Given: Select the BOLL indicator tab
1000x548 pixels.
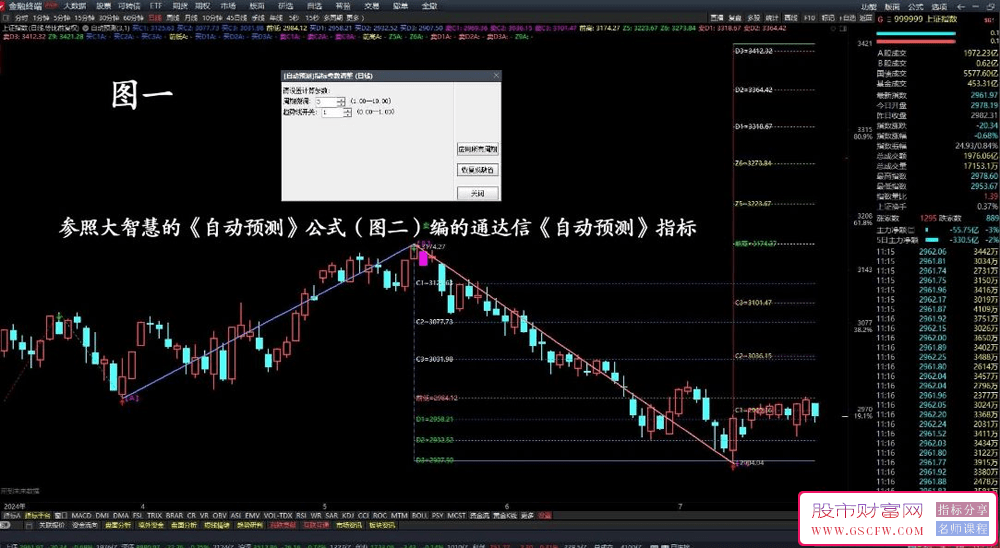Looking at the screenshot, I should [x=420, y=515].
